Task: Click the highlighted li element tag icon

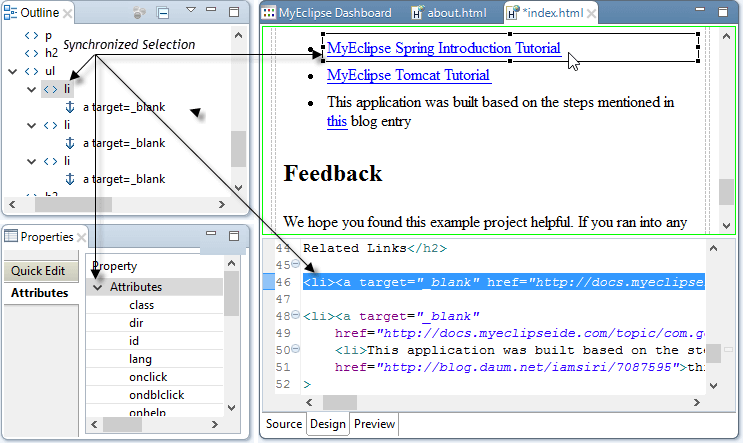Action: pos(50,89)
